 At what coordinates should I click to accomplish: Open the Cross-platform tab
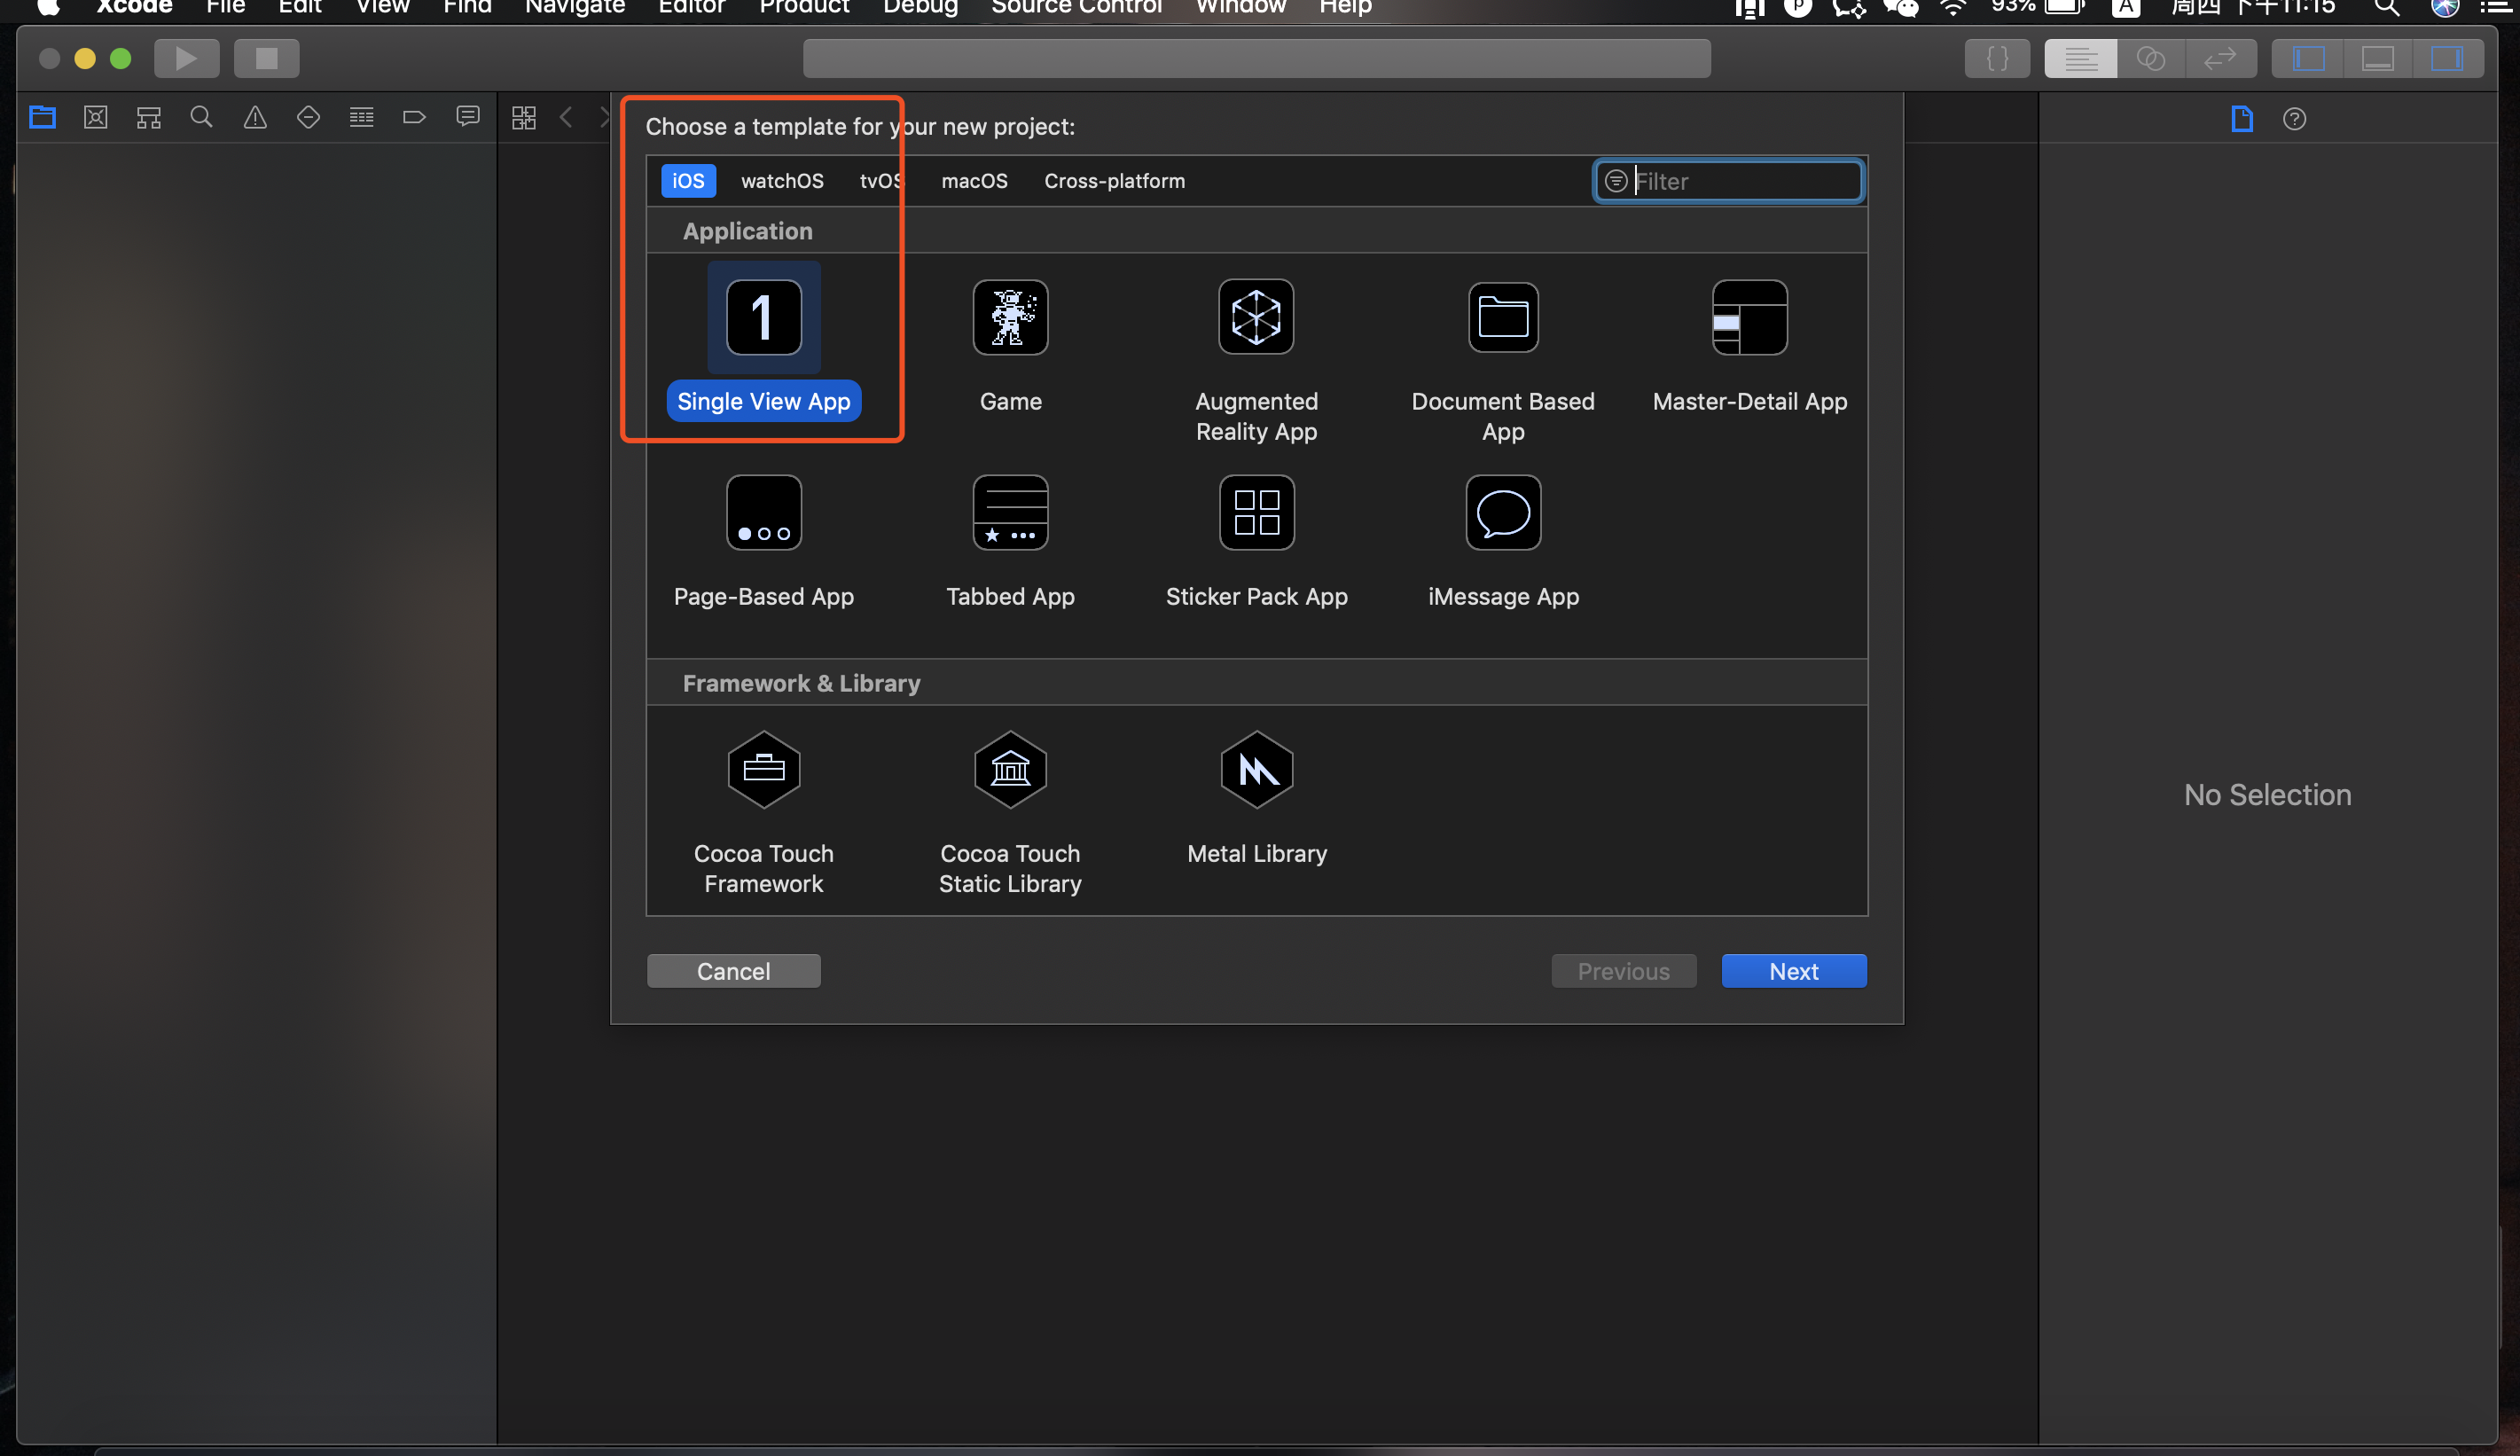[x=1114, y=181]
